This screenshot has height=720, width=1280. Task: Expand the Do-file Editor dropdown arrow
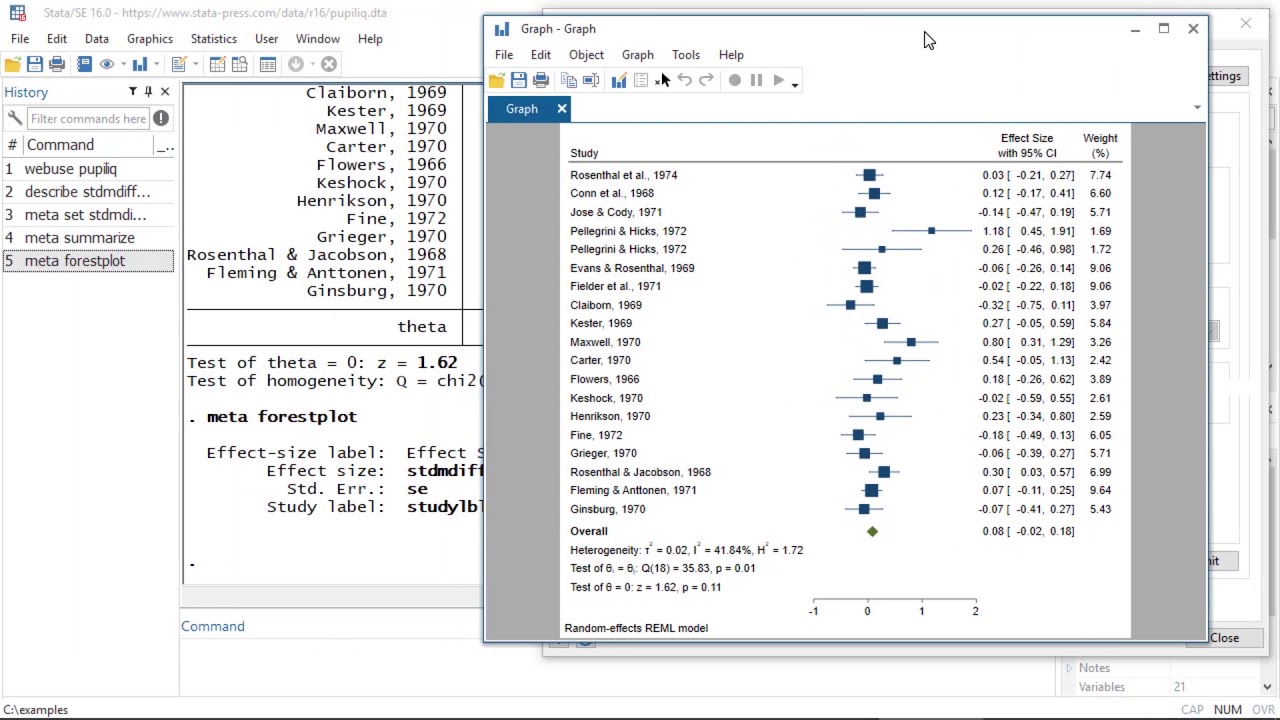194,64
